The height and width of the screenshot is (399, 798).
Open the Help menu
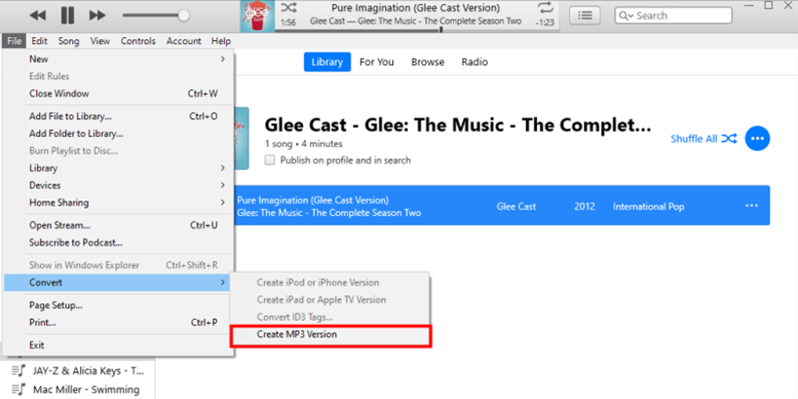coord(221,41)
